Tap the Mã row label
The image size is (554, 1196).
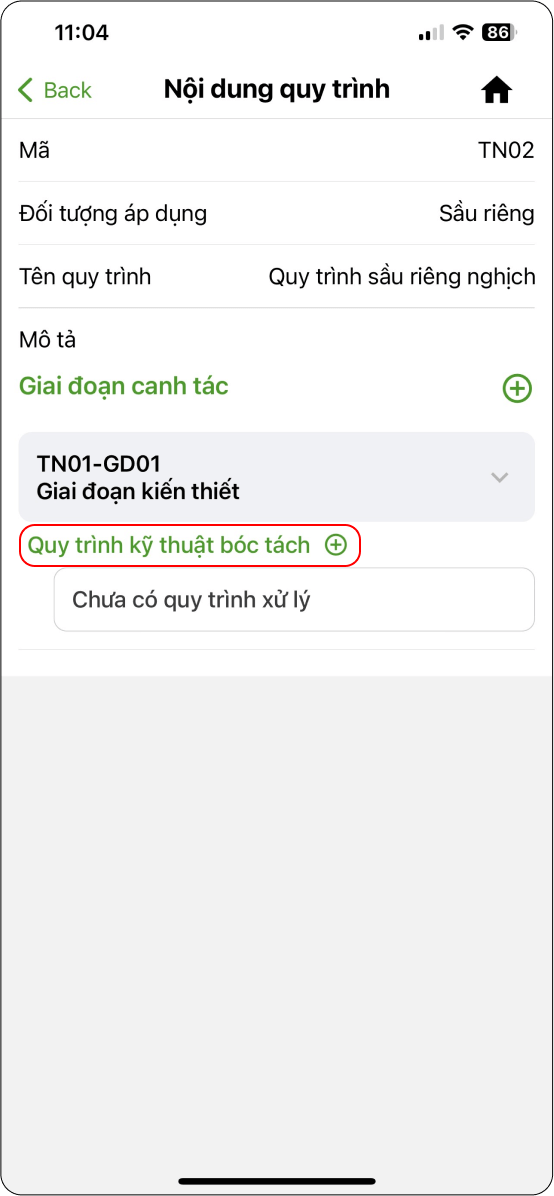coord(34,150)
